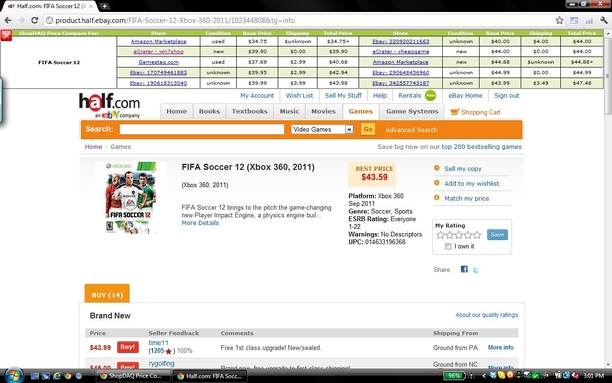Open the Wish List link
This screenshot has width=612, height=383.
299,95
